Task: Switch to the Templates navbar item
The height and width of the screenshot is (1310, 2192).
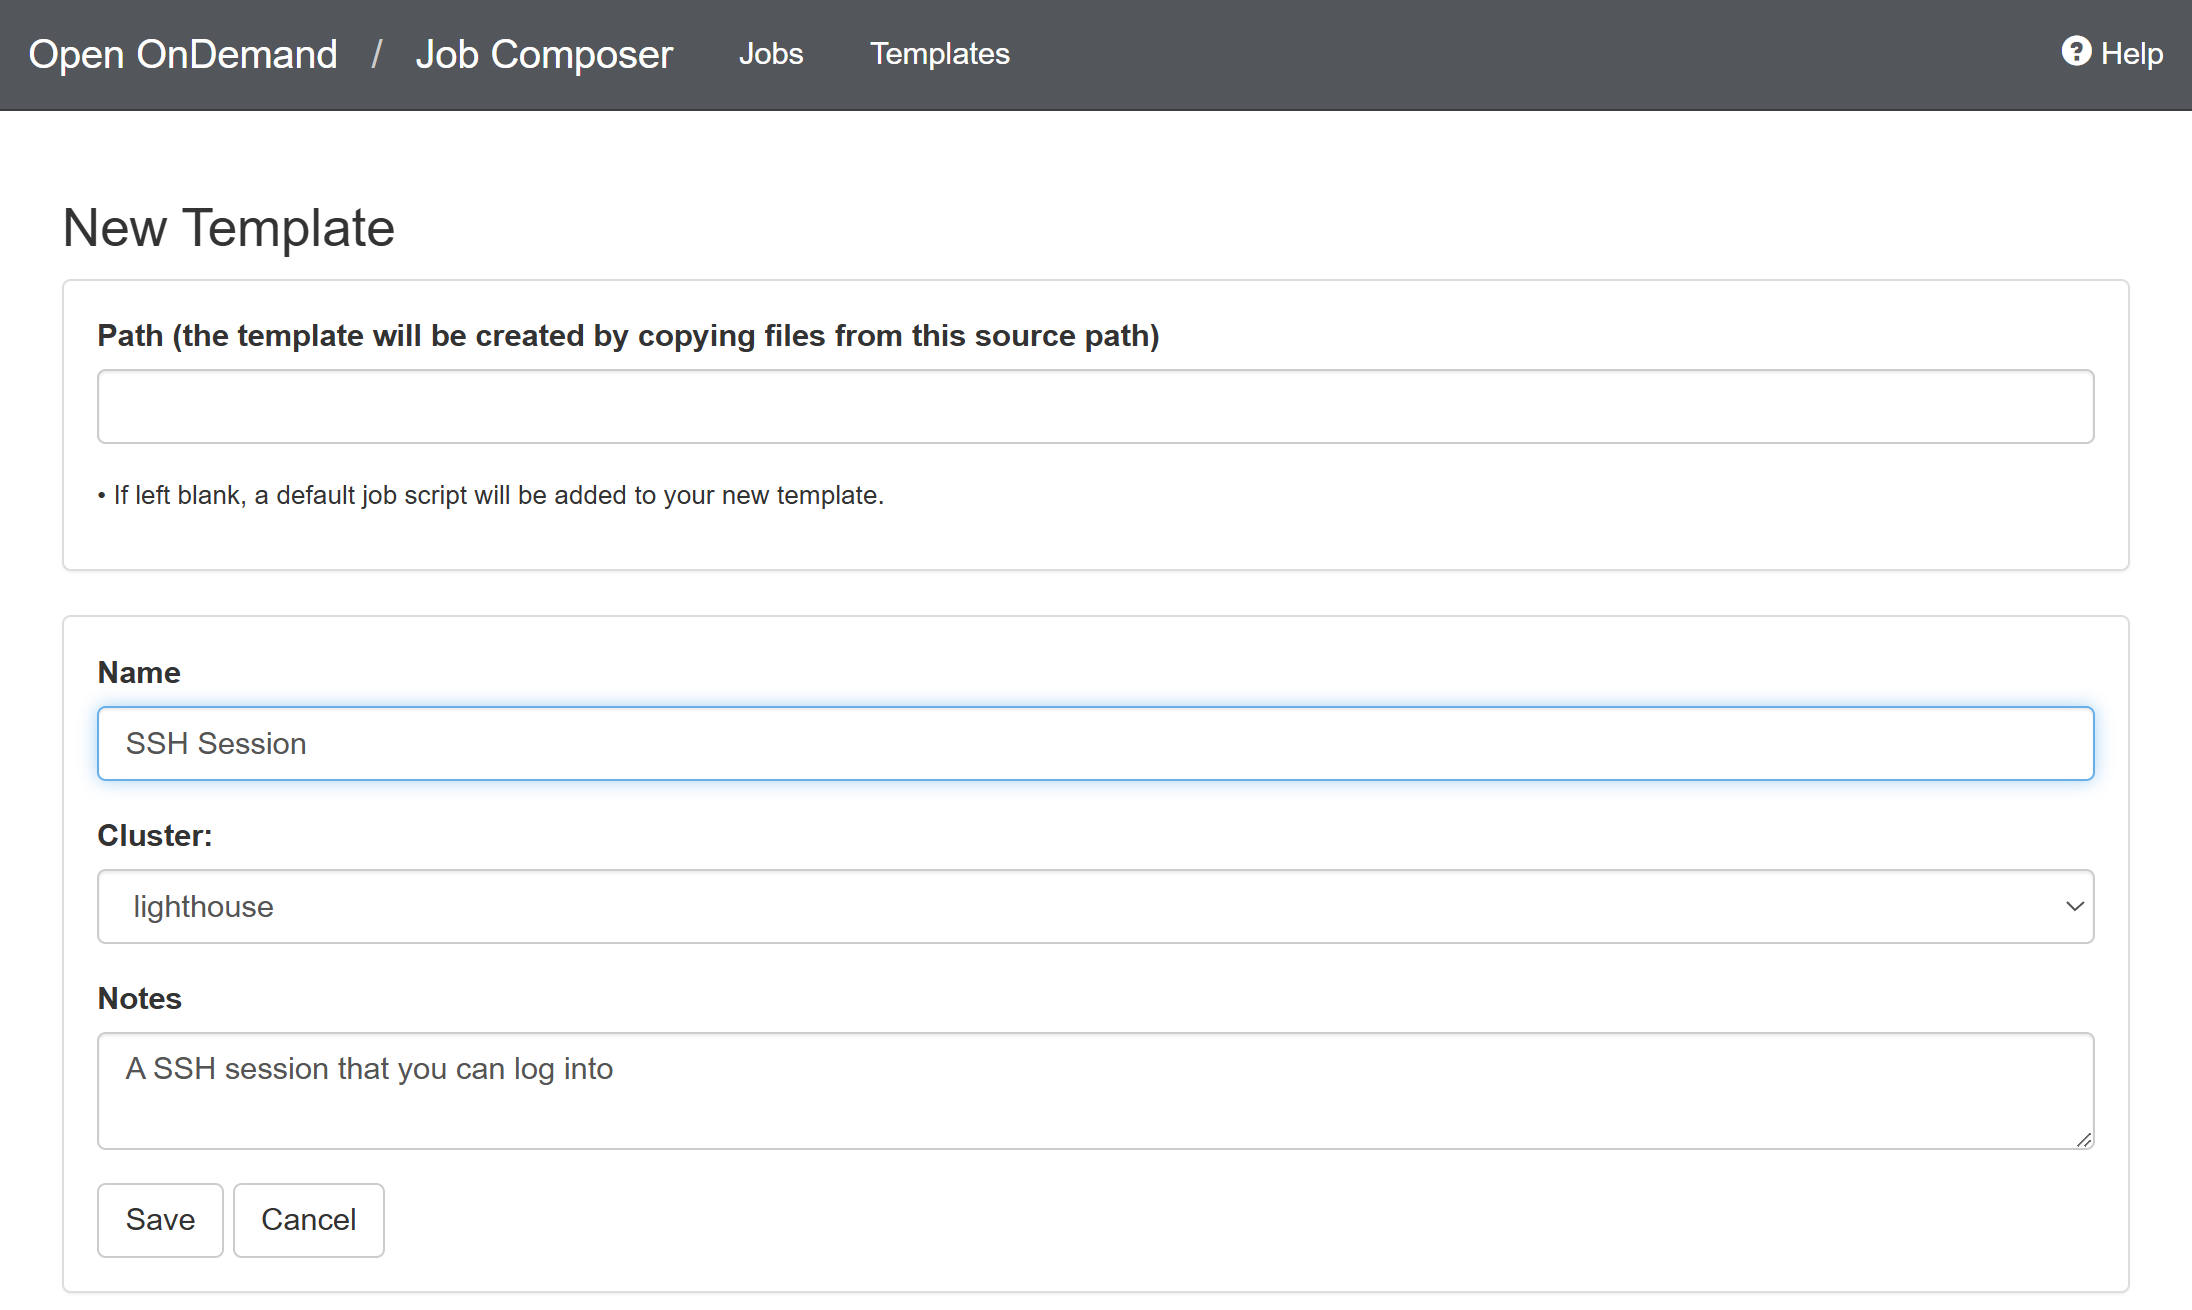Action: click(939, 54)
